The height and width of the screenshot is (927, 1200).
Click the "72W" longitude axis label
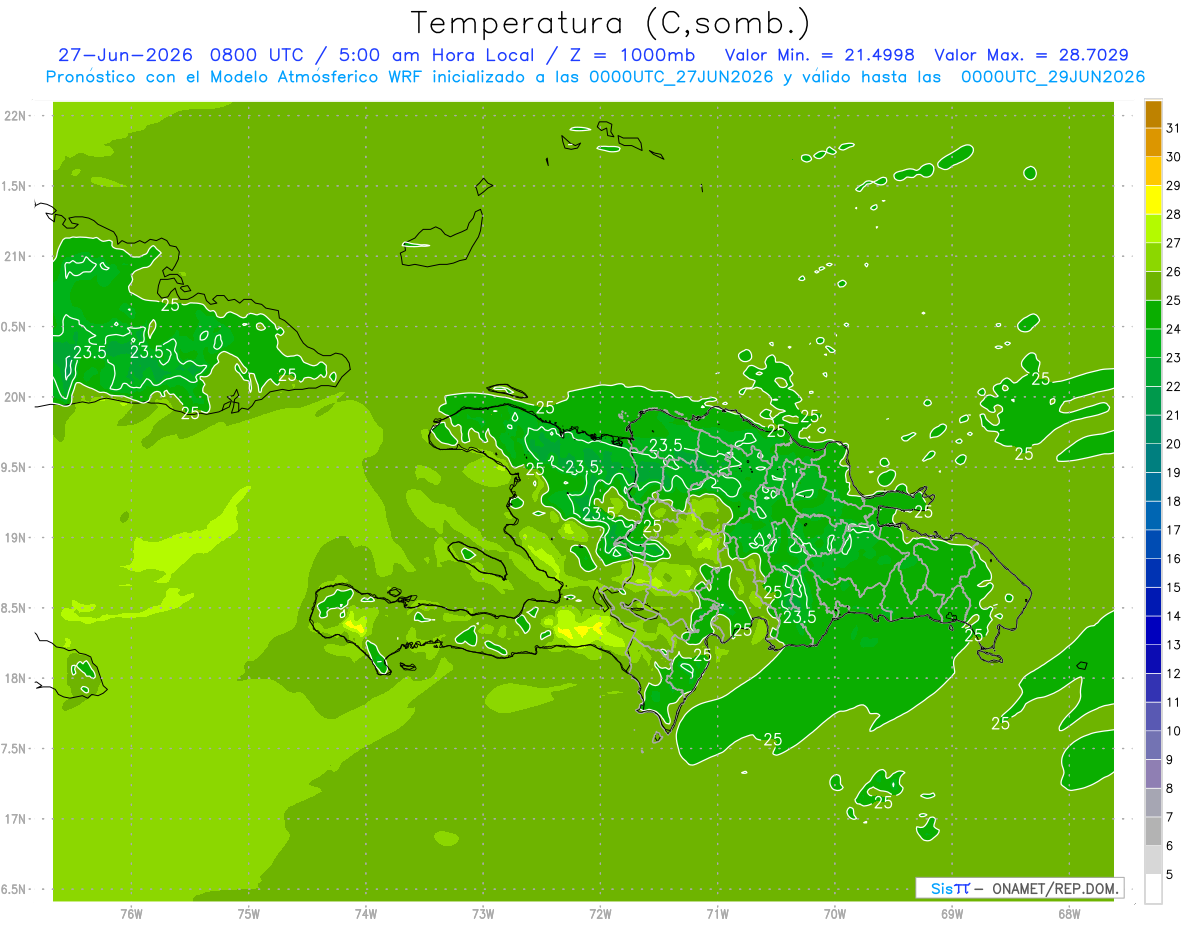[x=600, y=913]
